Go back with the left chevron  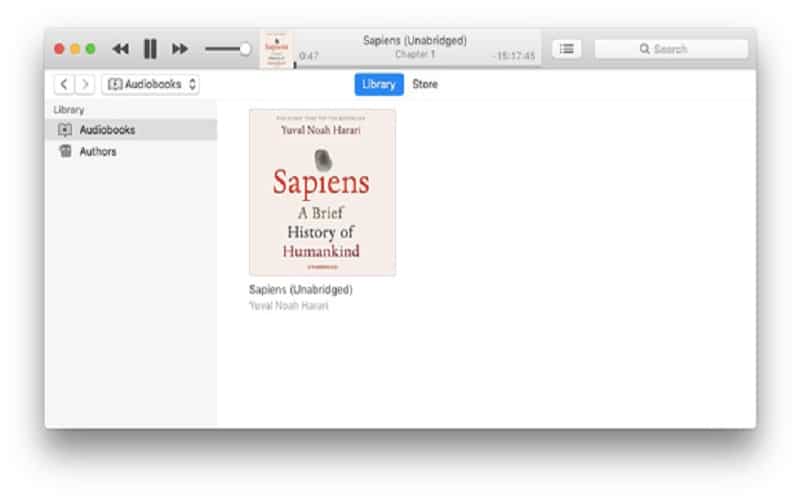[65, 85]
